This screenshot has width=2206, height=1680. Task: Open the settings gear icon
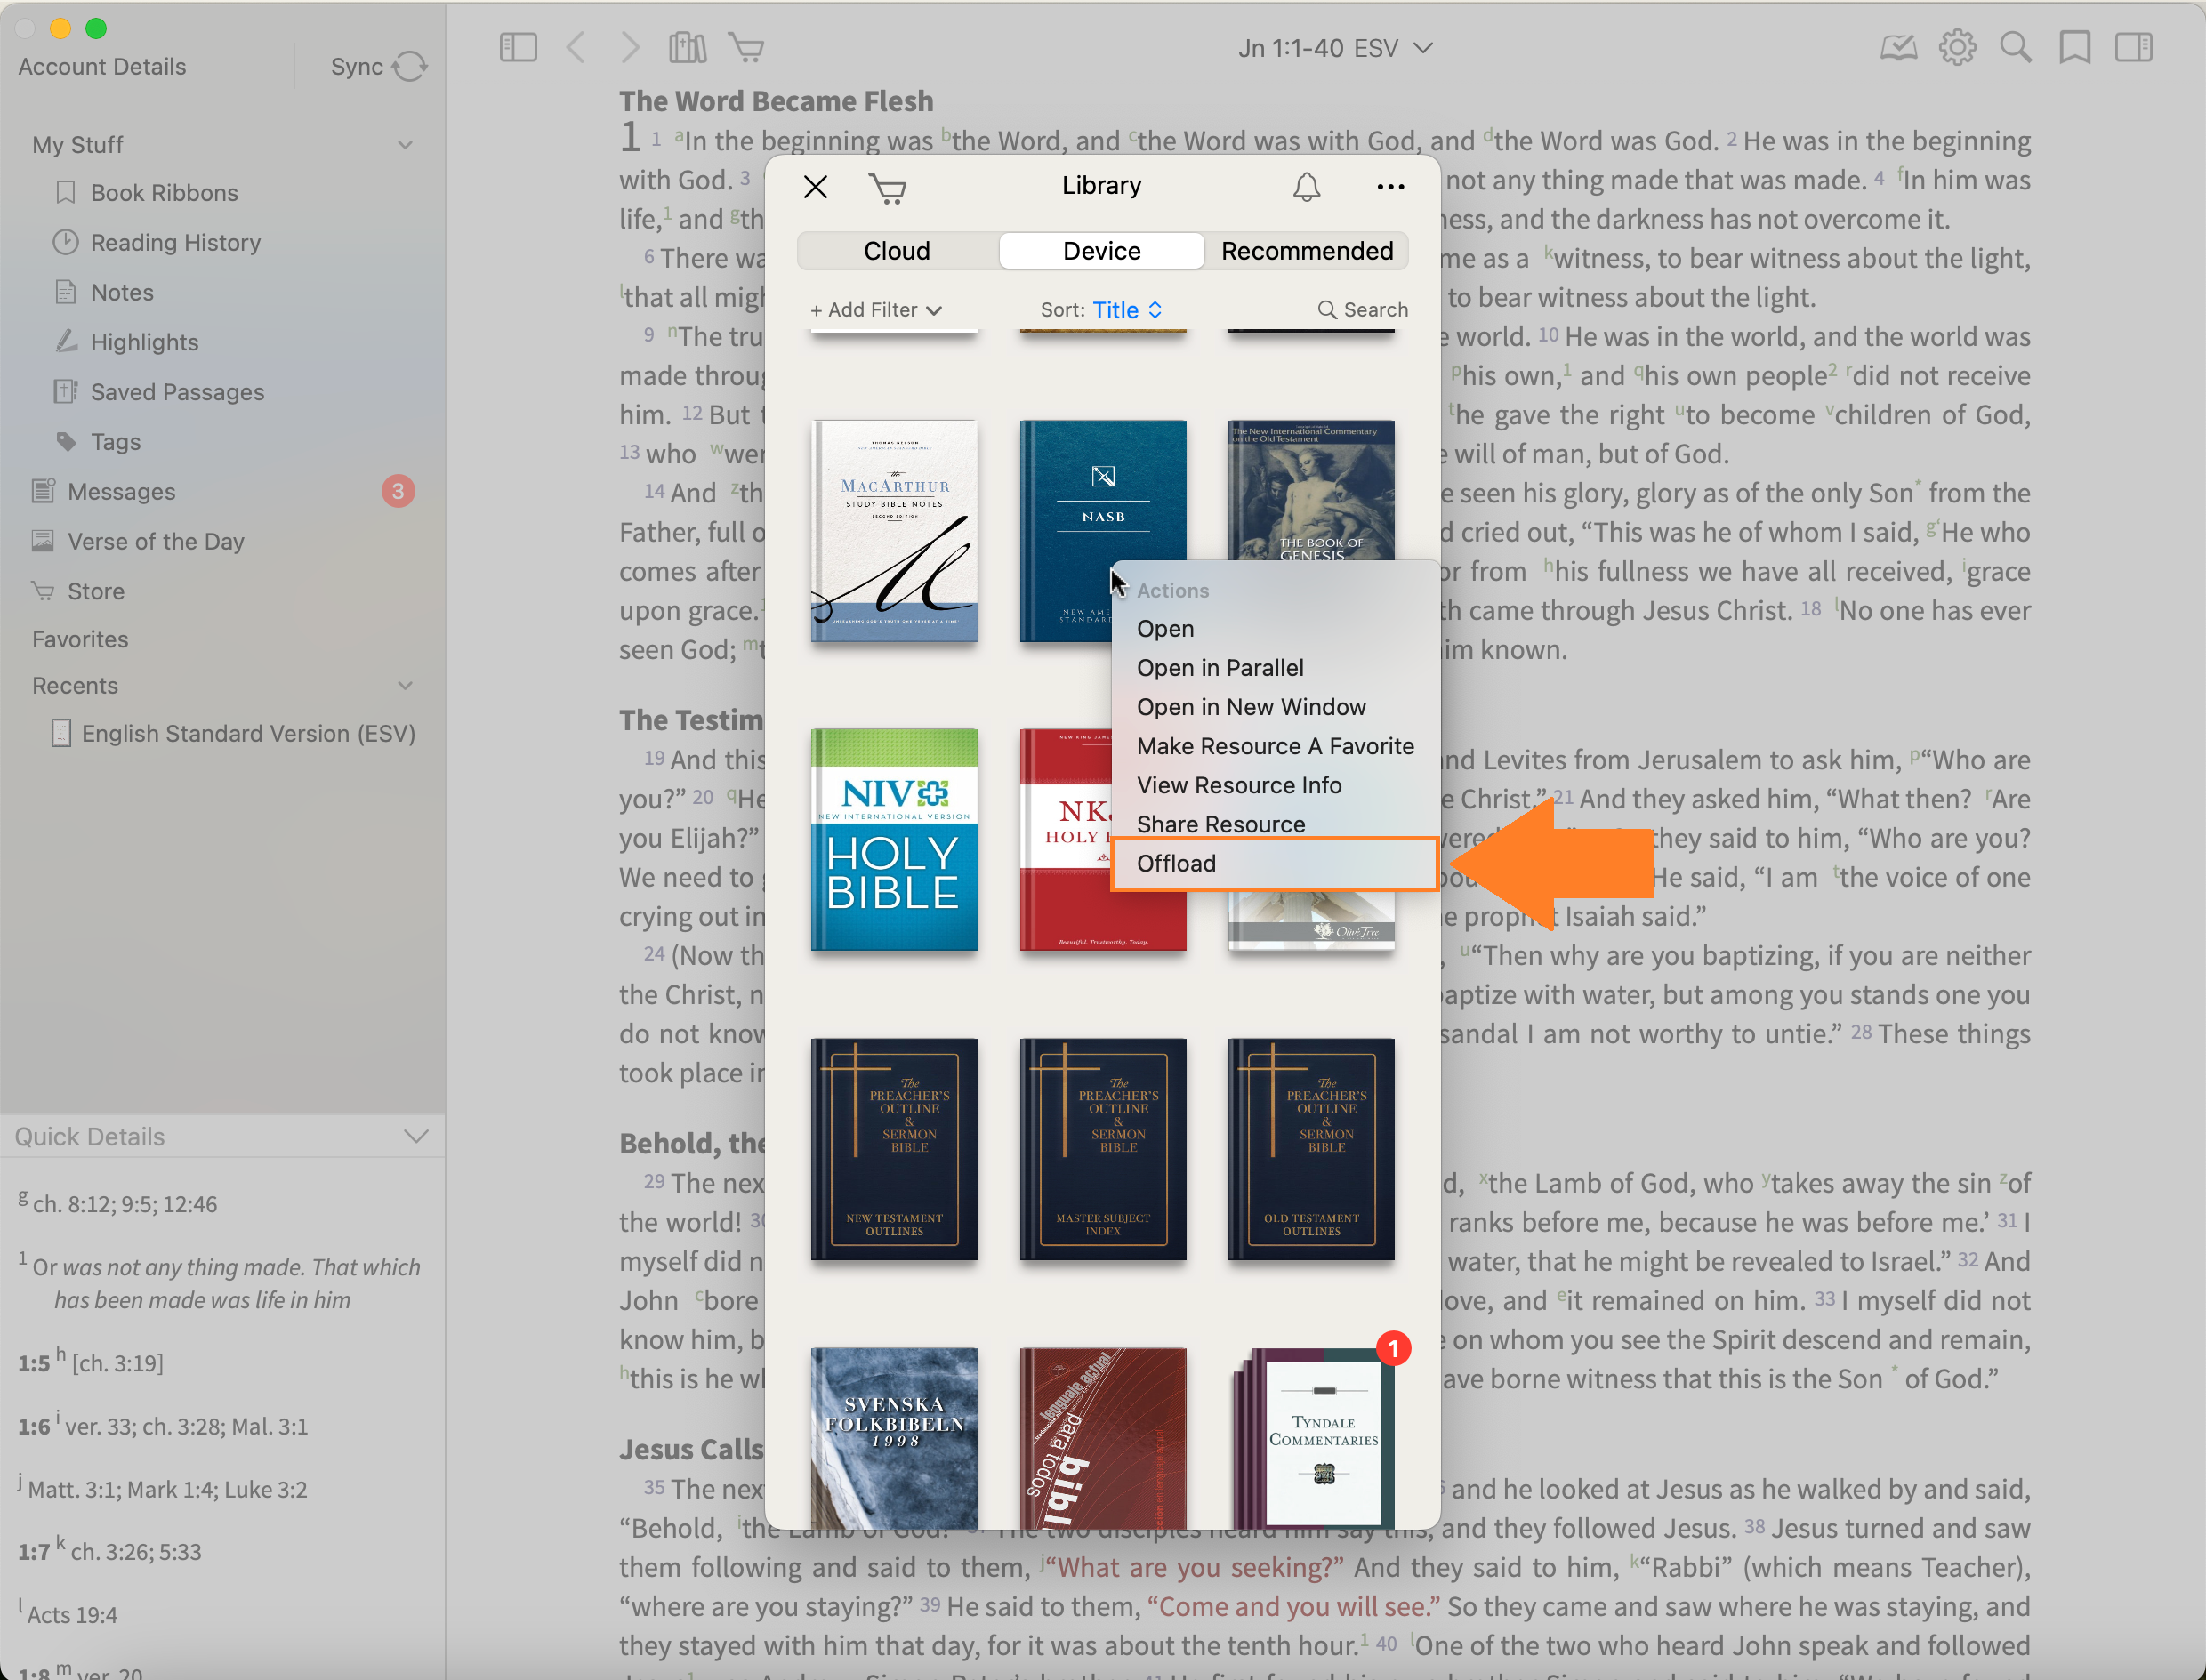pyautogui.click(x=1957, y=47)
